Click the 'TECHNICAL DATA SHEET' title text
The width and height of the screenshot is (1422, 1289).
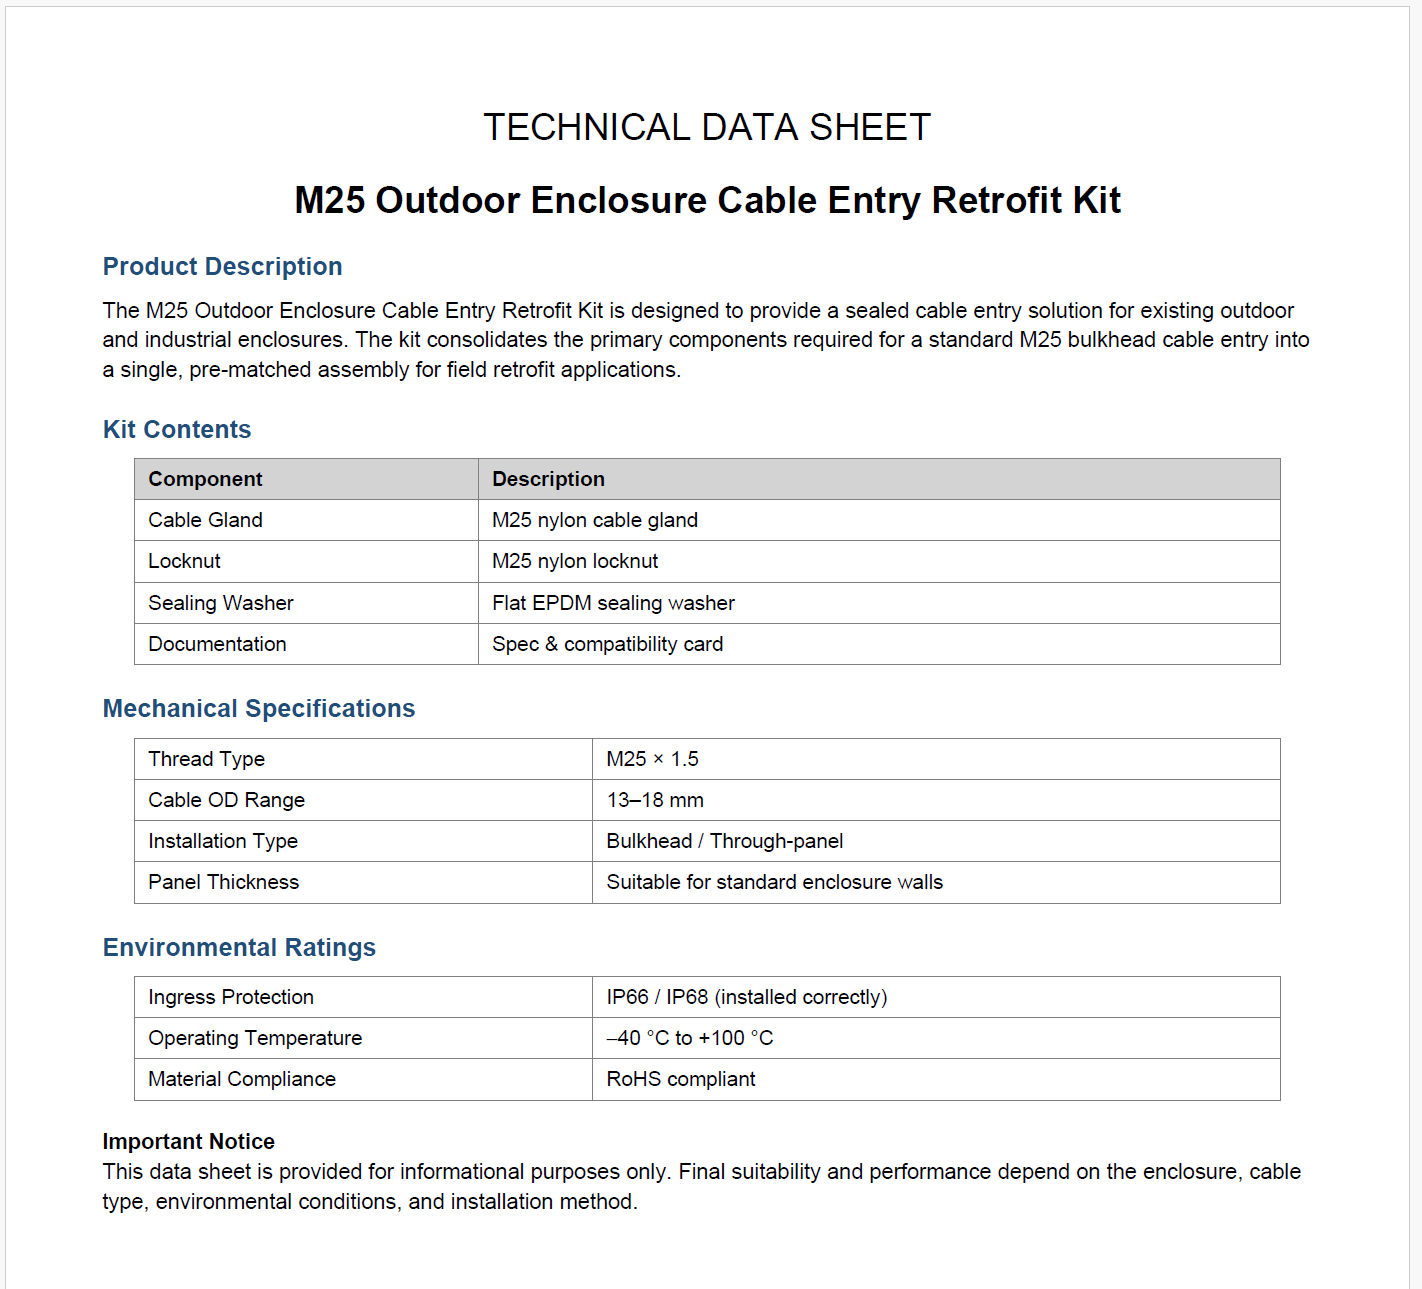tap(707, 128)
